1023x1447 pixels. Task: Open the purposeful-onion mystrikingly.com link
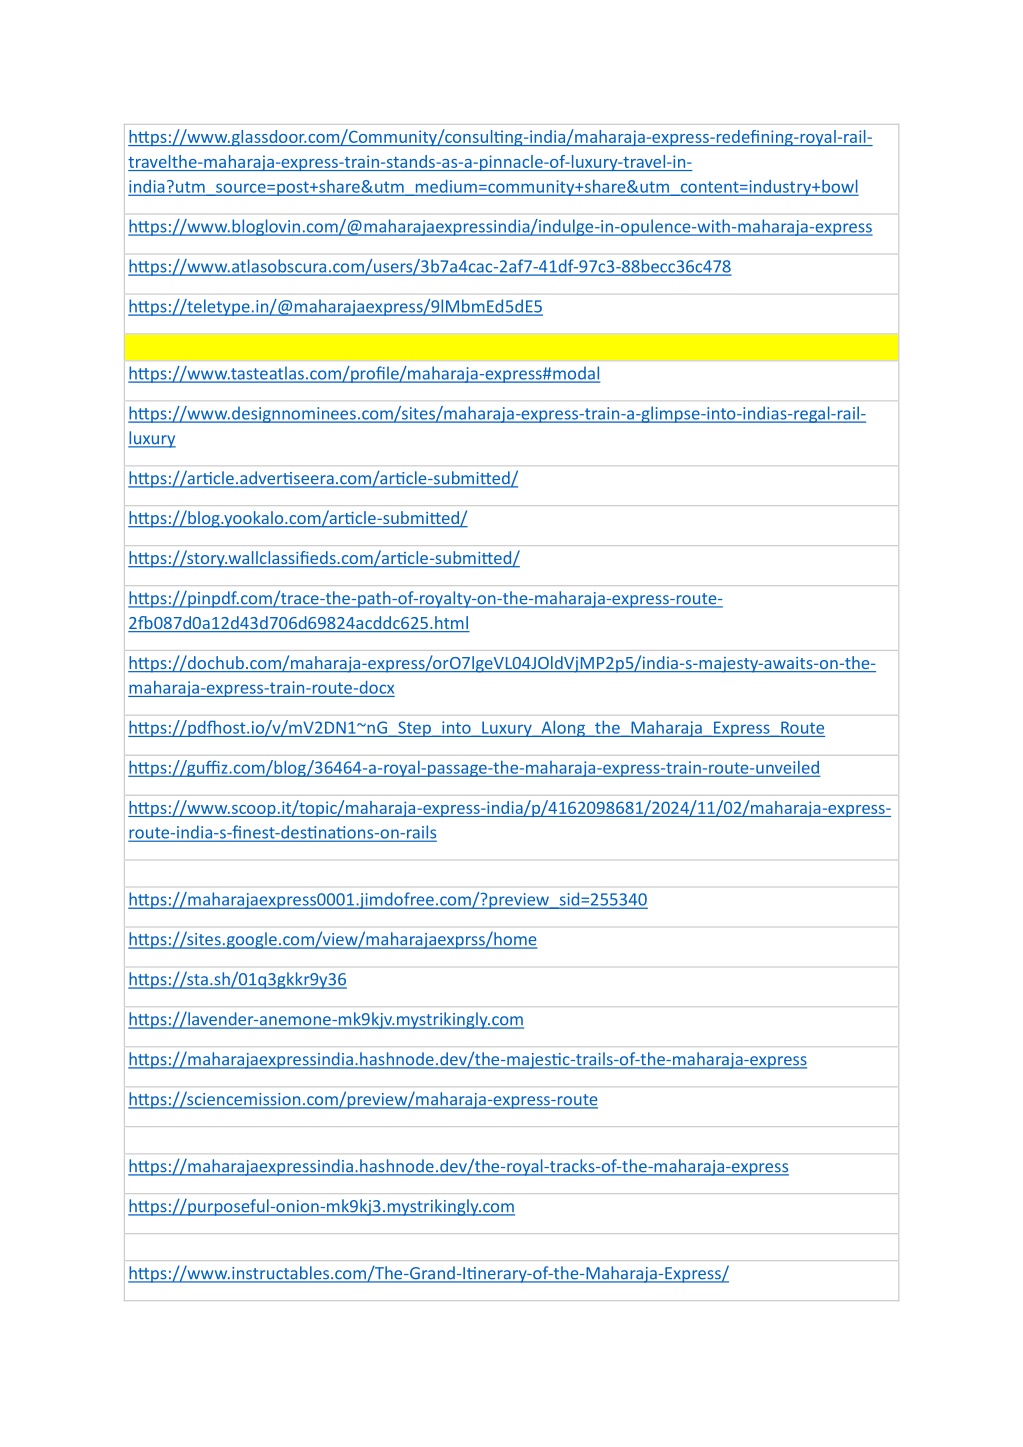tap(321, 1207)
